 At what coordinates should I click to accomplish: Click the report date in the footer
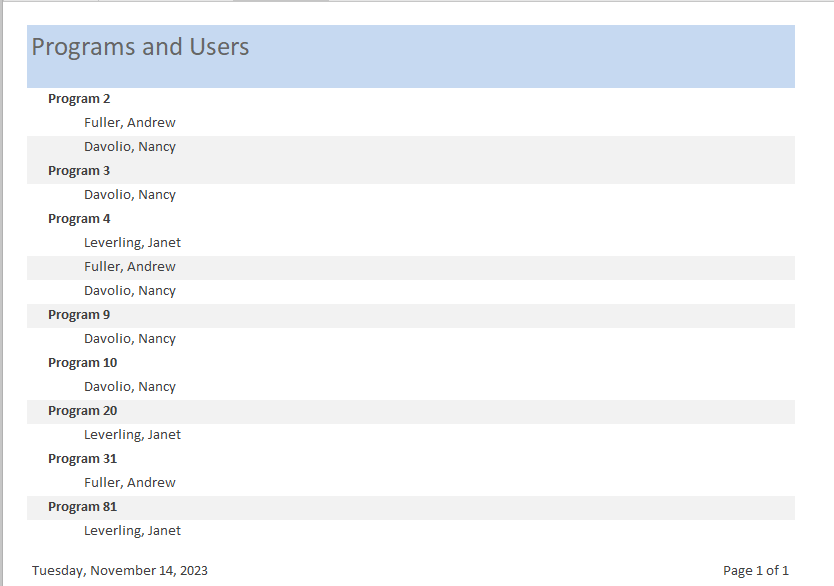point(120,571)
